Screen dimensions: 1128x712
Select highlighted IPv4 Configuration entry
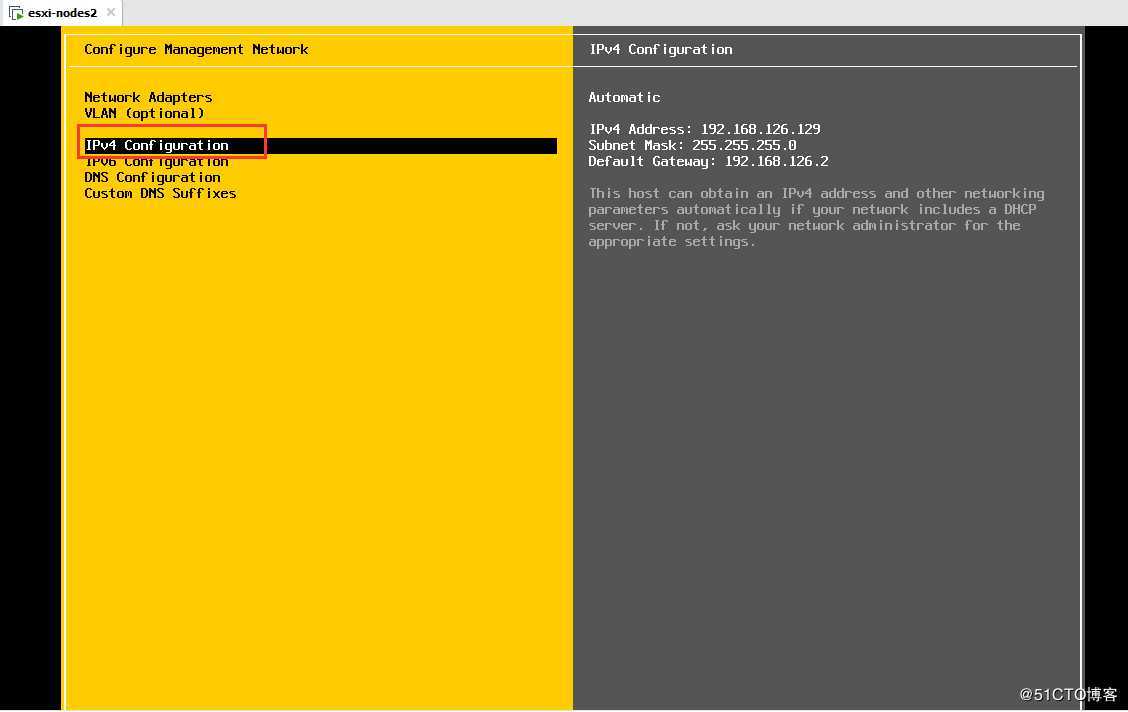tap(320, 146)
